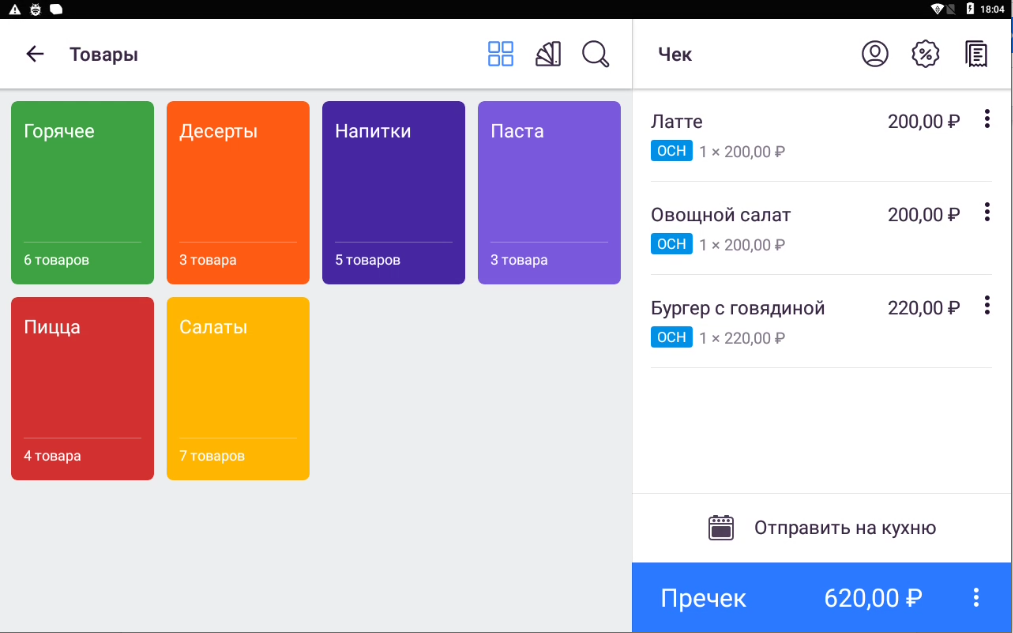Open the Салаты category
The image size is (1013, 633).
[238, 388]
